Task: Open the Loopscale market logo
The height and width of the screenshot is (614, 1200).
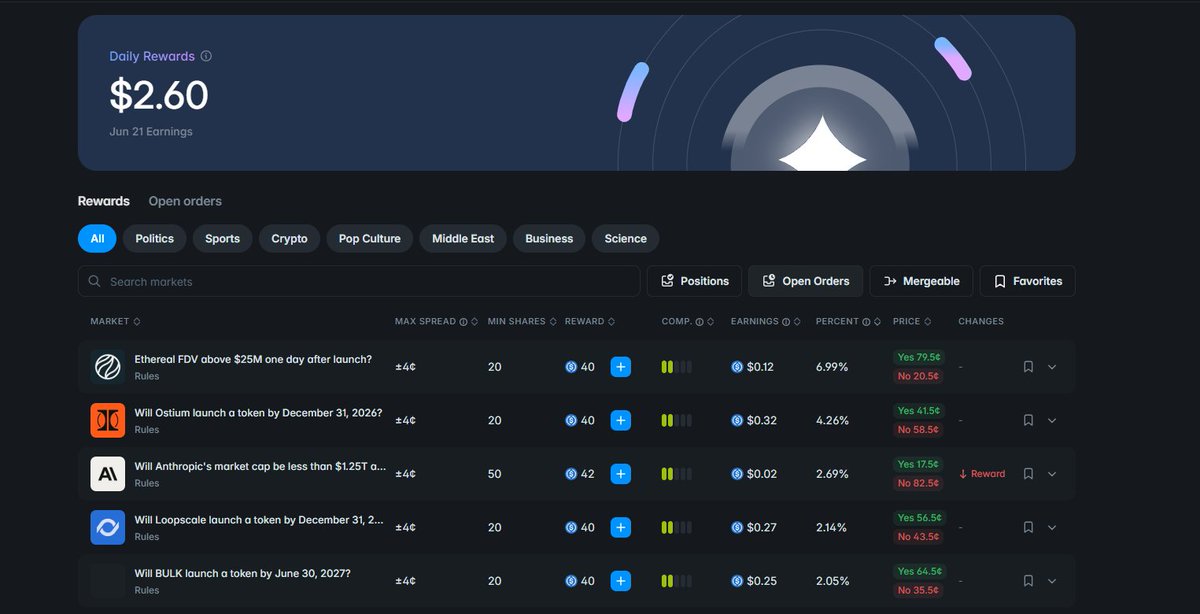Action: (x=108, y=528)
